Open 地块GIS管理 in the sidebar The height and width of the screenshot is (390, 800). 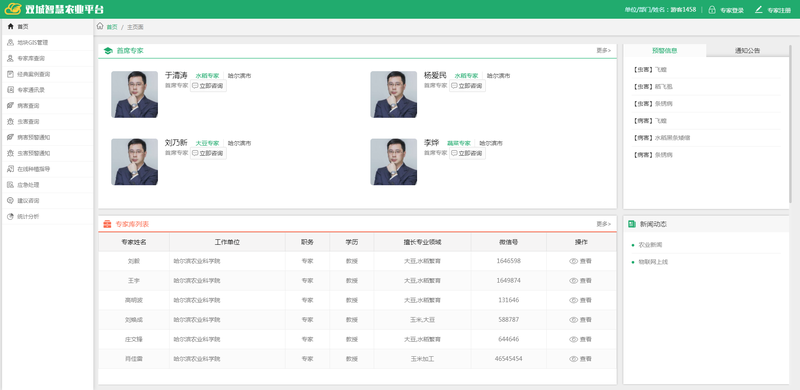(x=47, y=42)
